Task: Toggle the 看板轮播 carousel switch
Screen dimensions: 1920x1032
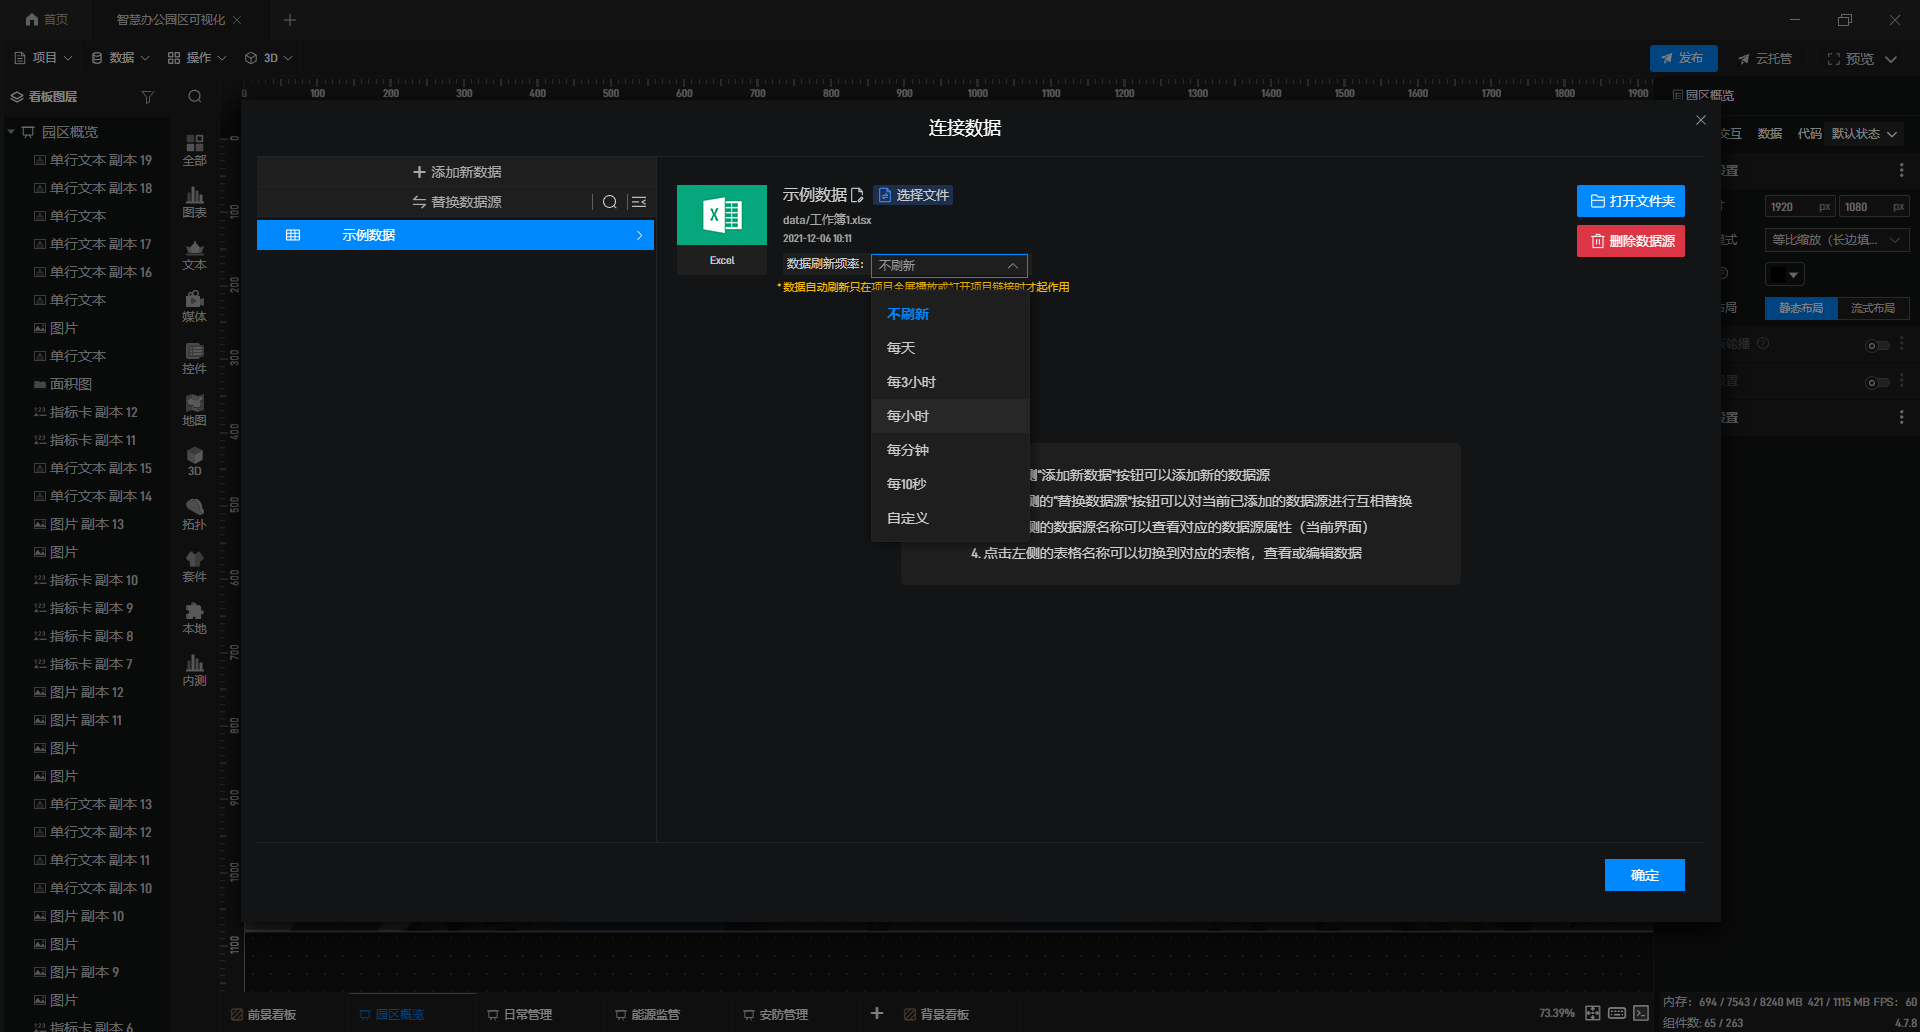Action: (x=1877, y=345)
